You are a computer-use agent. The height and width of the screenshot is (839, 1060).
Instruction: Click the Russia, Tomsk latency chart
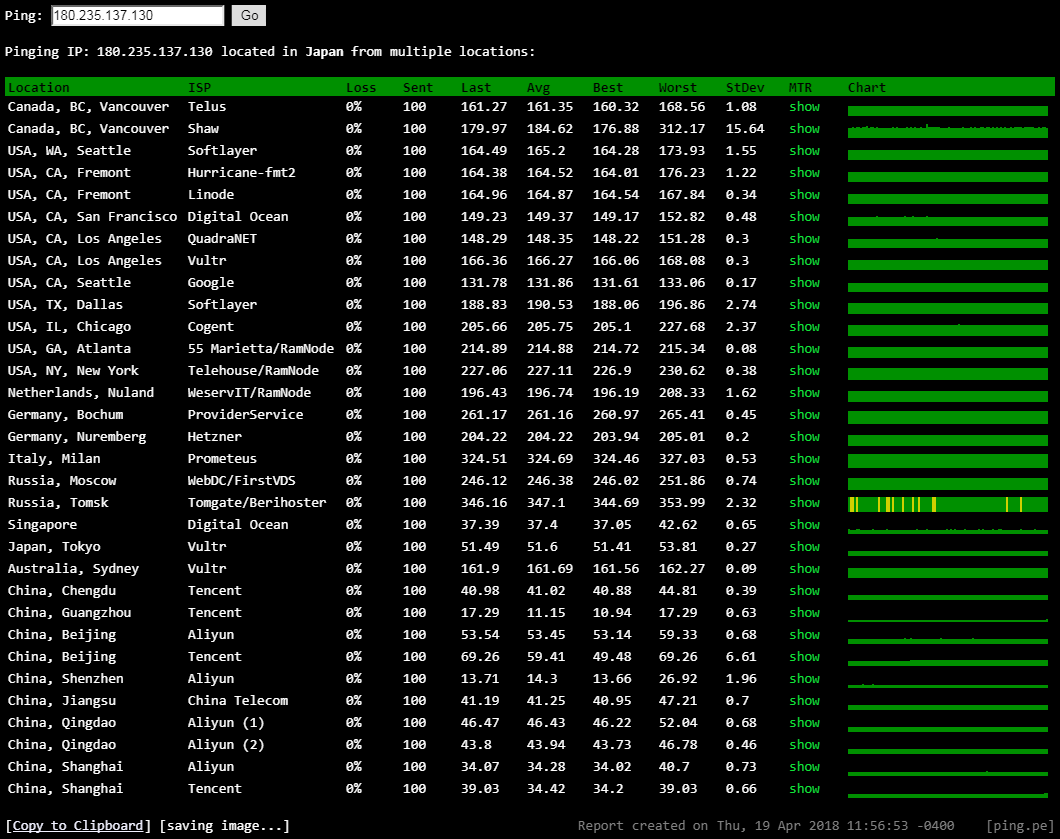pyautogui.click(x=947, y=504)
